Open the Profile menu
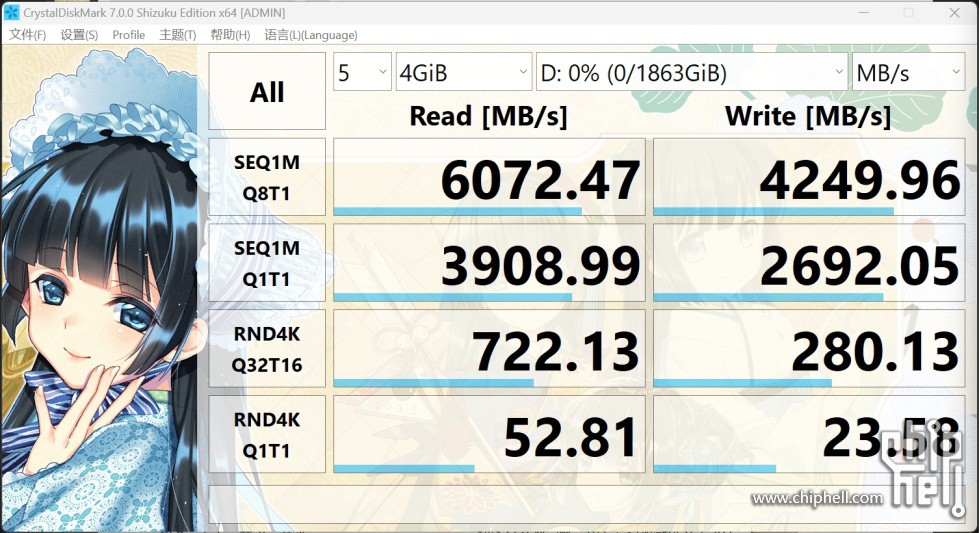979x533 pixels. point(129,35)
